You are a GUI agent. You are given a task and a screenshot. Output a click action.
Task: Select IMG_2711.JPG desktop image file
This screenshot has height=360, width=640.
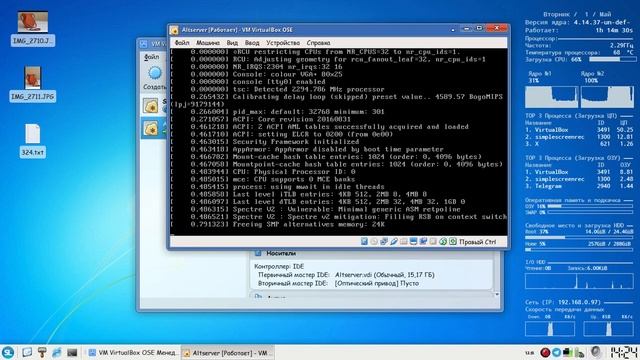[x=33, y=84]
